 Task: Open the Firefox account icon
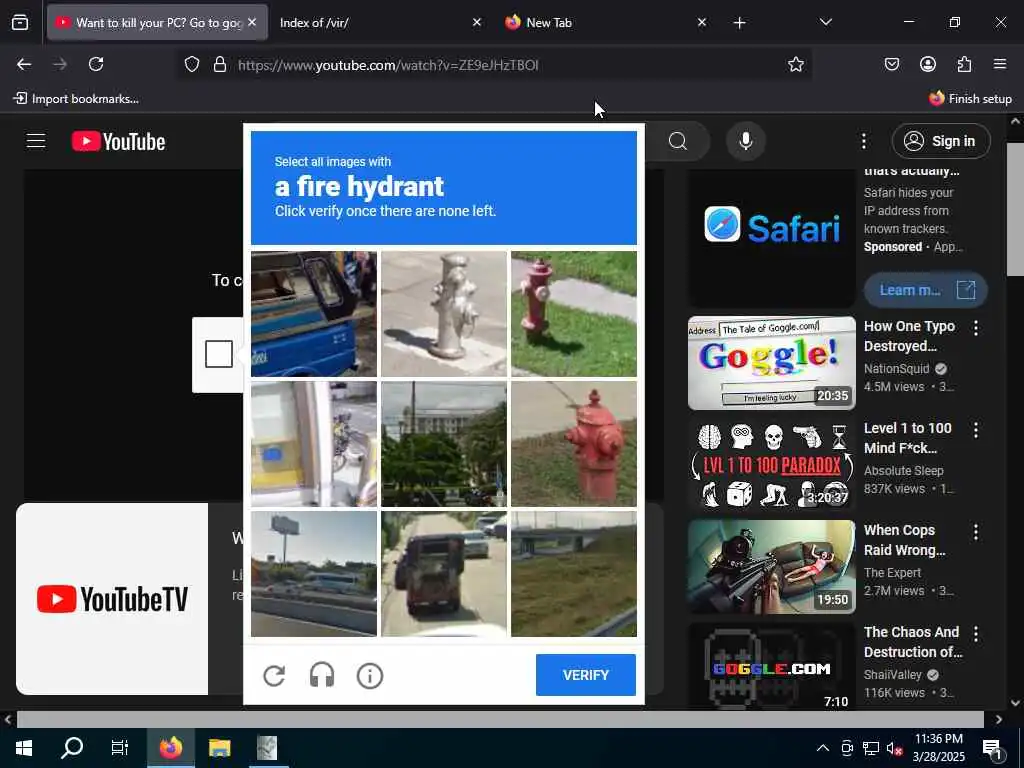tap(927, 64)
